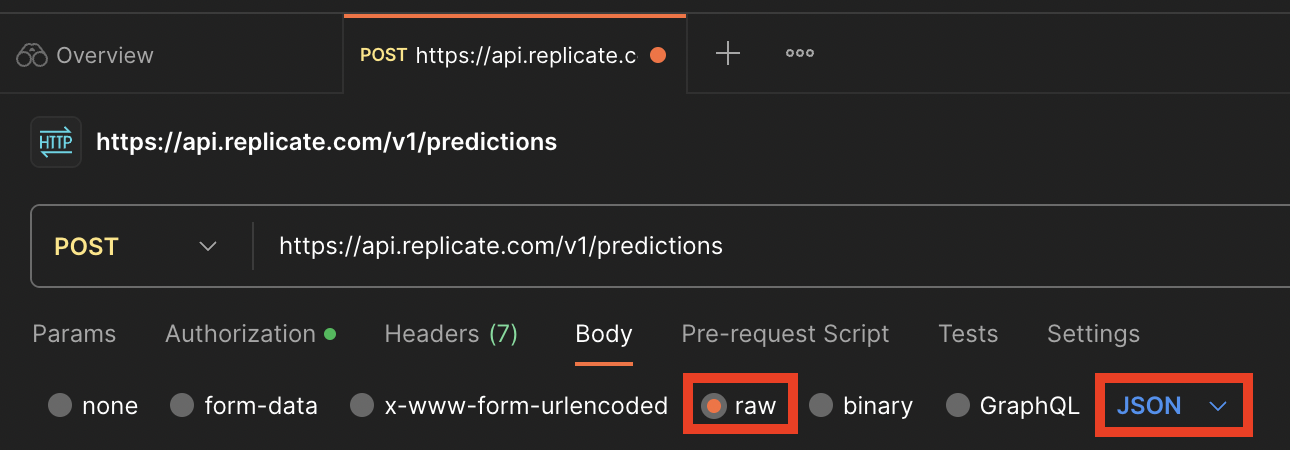Open the three-dot tab options menu

click(800, 54)
